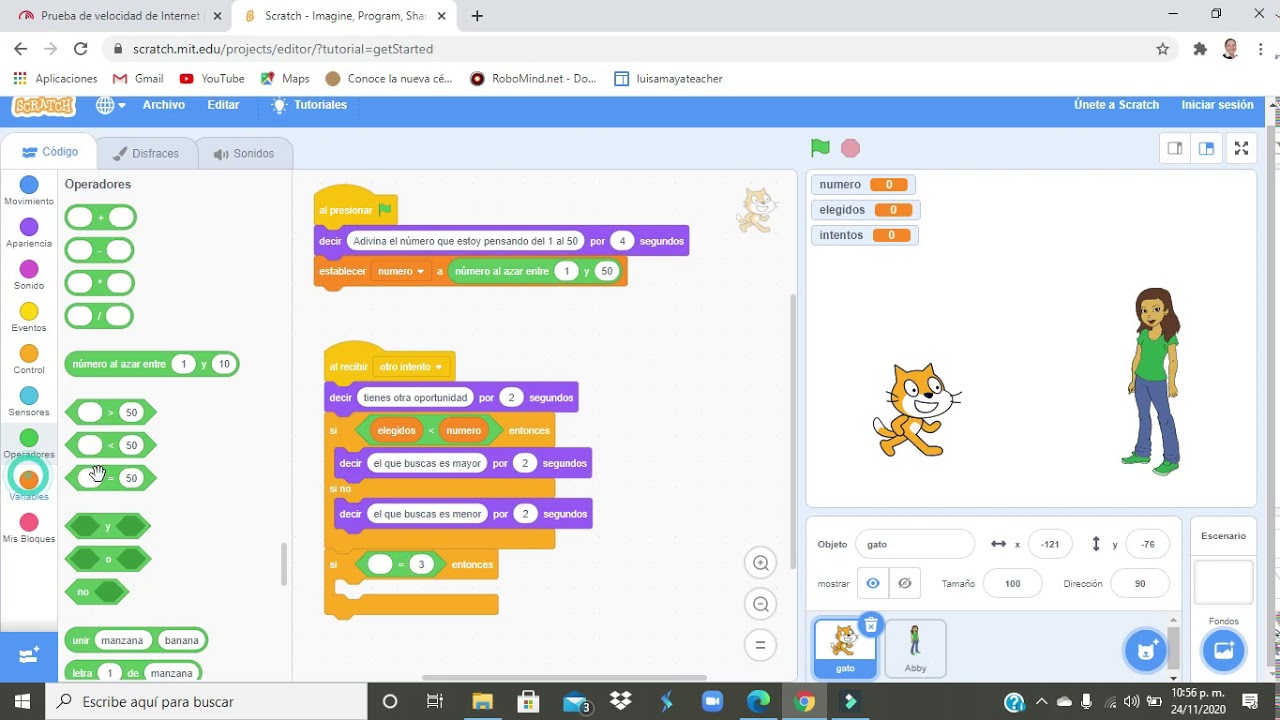Viewport: 1280px width, 720px height.
Task: Click the y position field
Action: (1147, 544)
